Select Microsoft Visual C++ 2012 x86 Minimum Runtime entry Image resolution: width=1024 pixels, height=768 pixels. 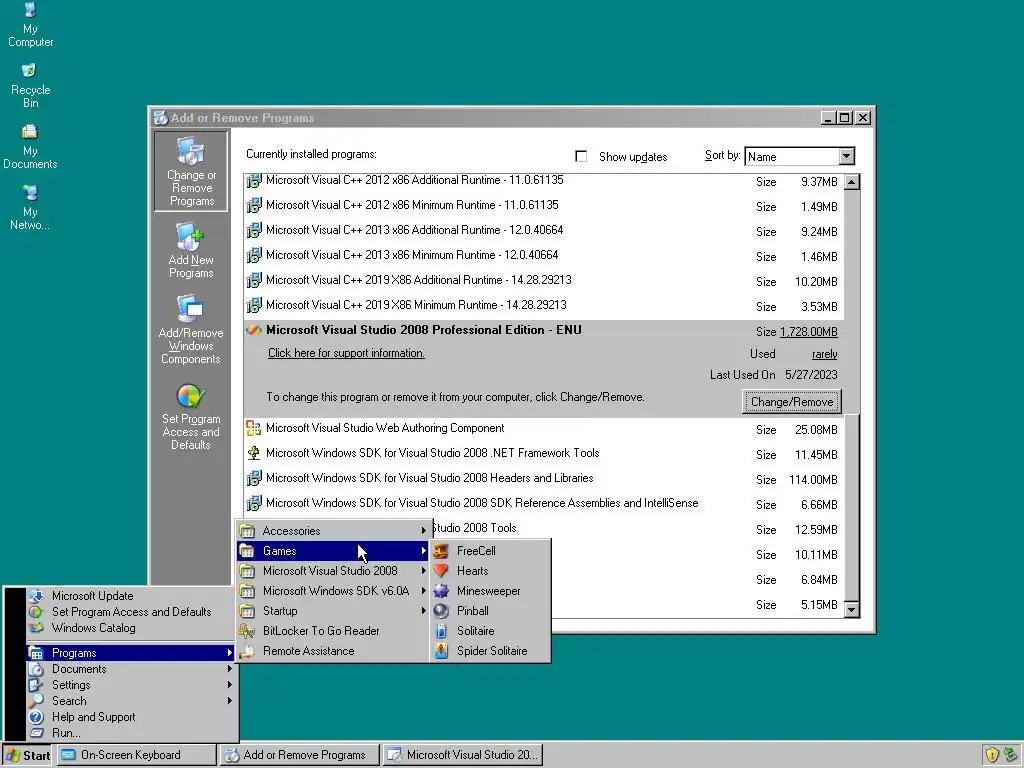(x=543, y=206)
